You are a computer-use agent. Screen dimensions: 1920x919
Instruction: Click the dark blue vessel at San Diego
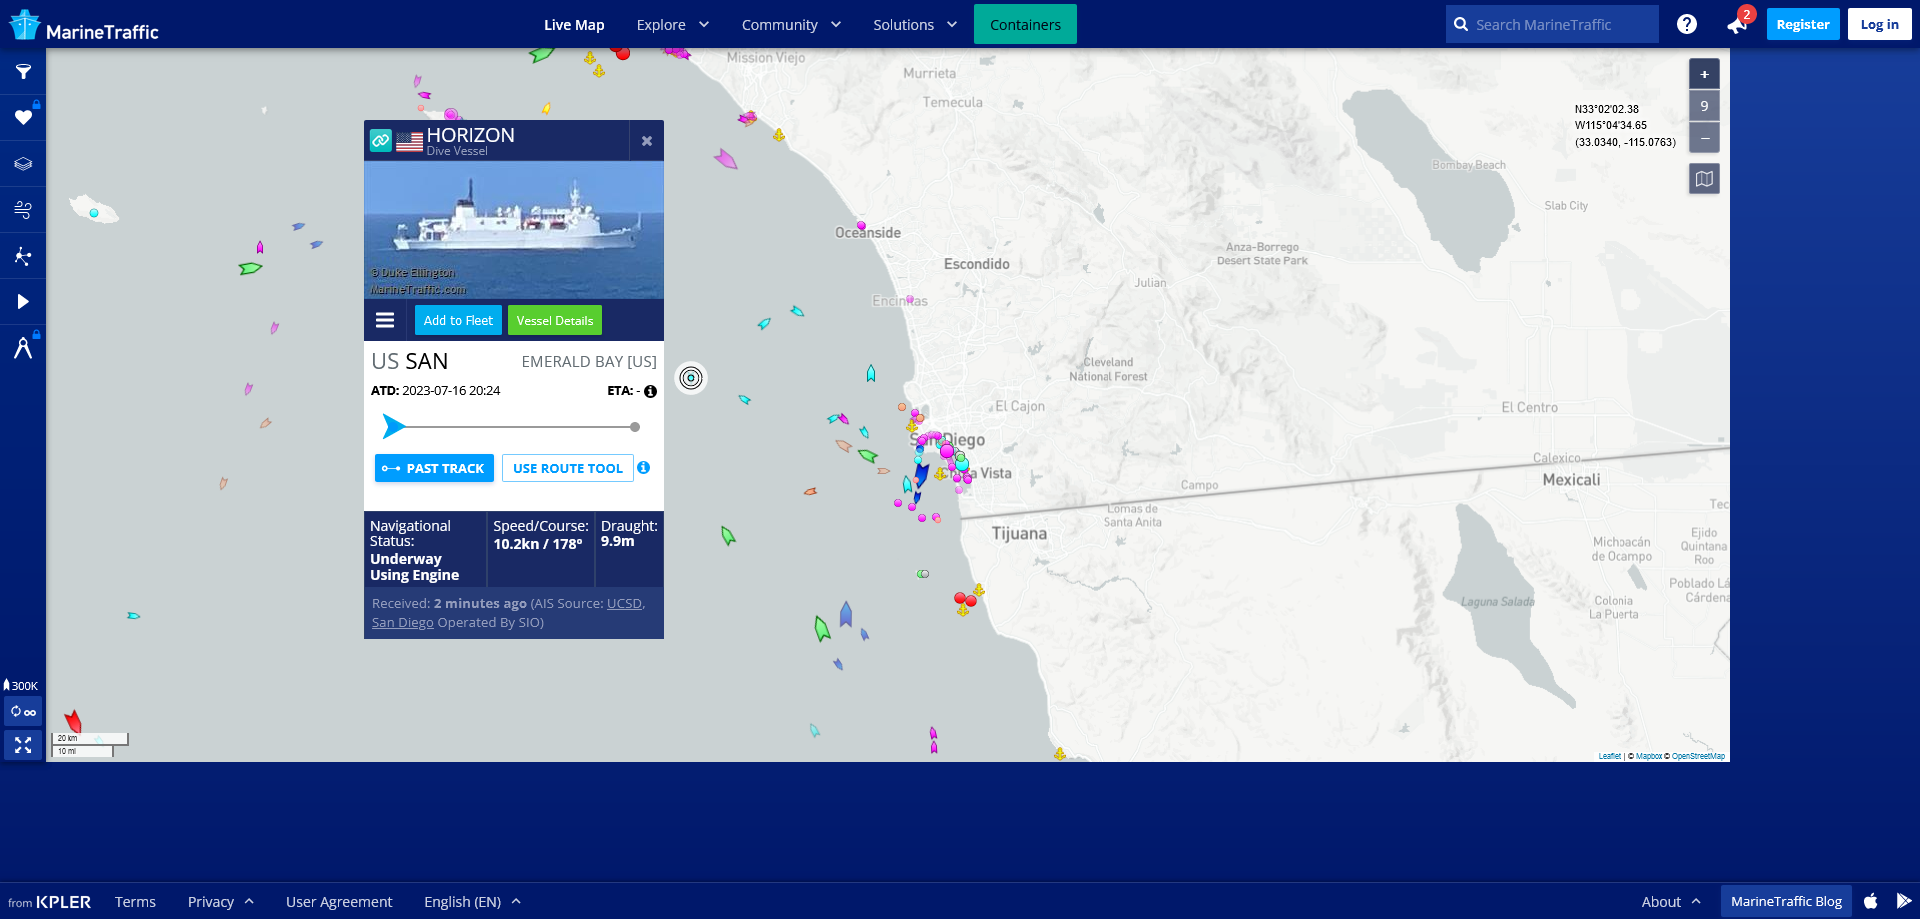[x=921, y=476]
